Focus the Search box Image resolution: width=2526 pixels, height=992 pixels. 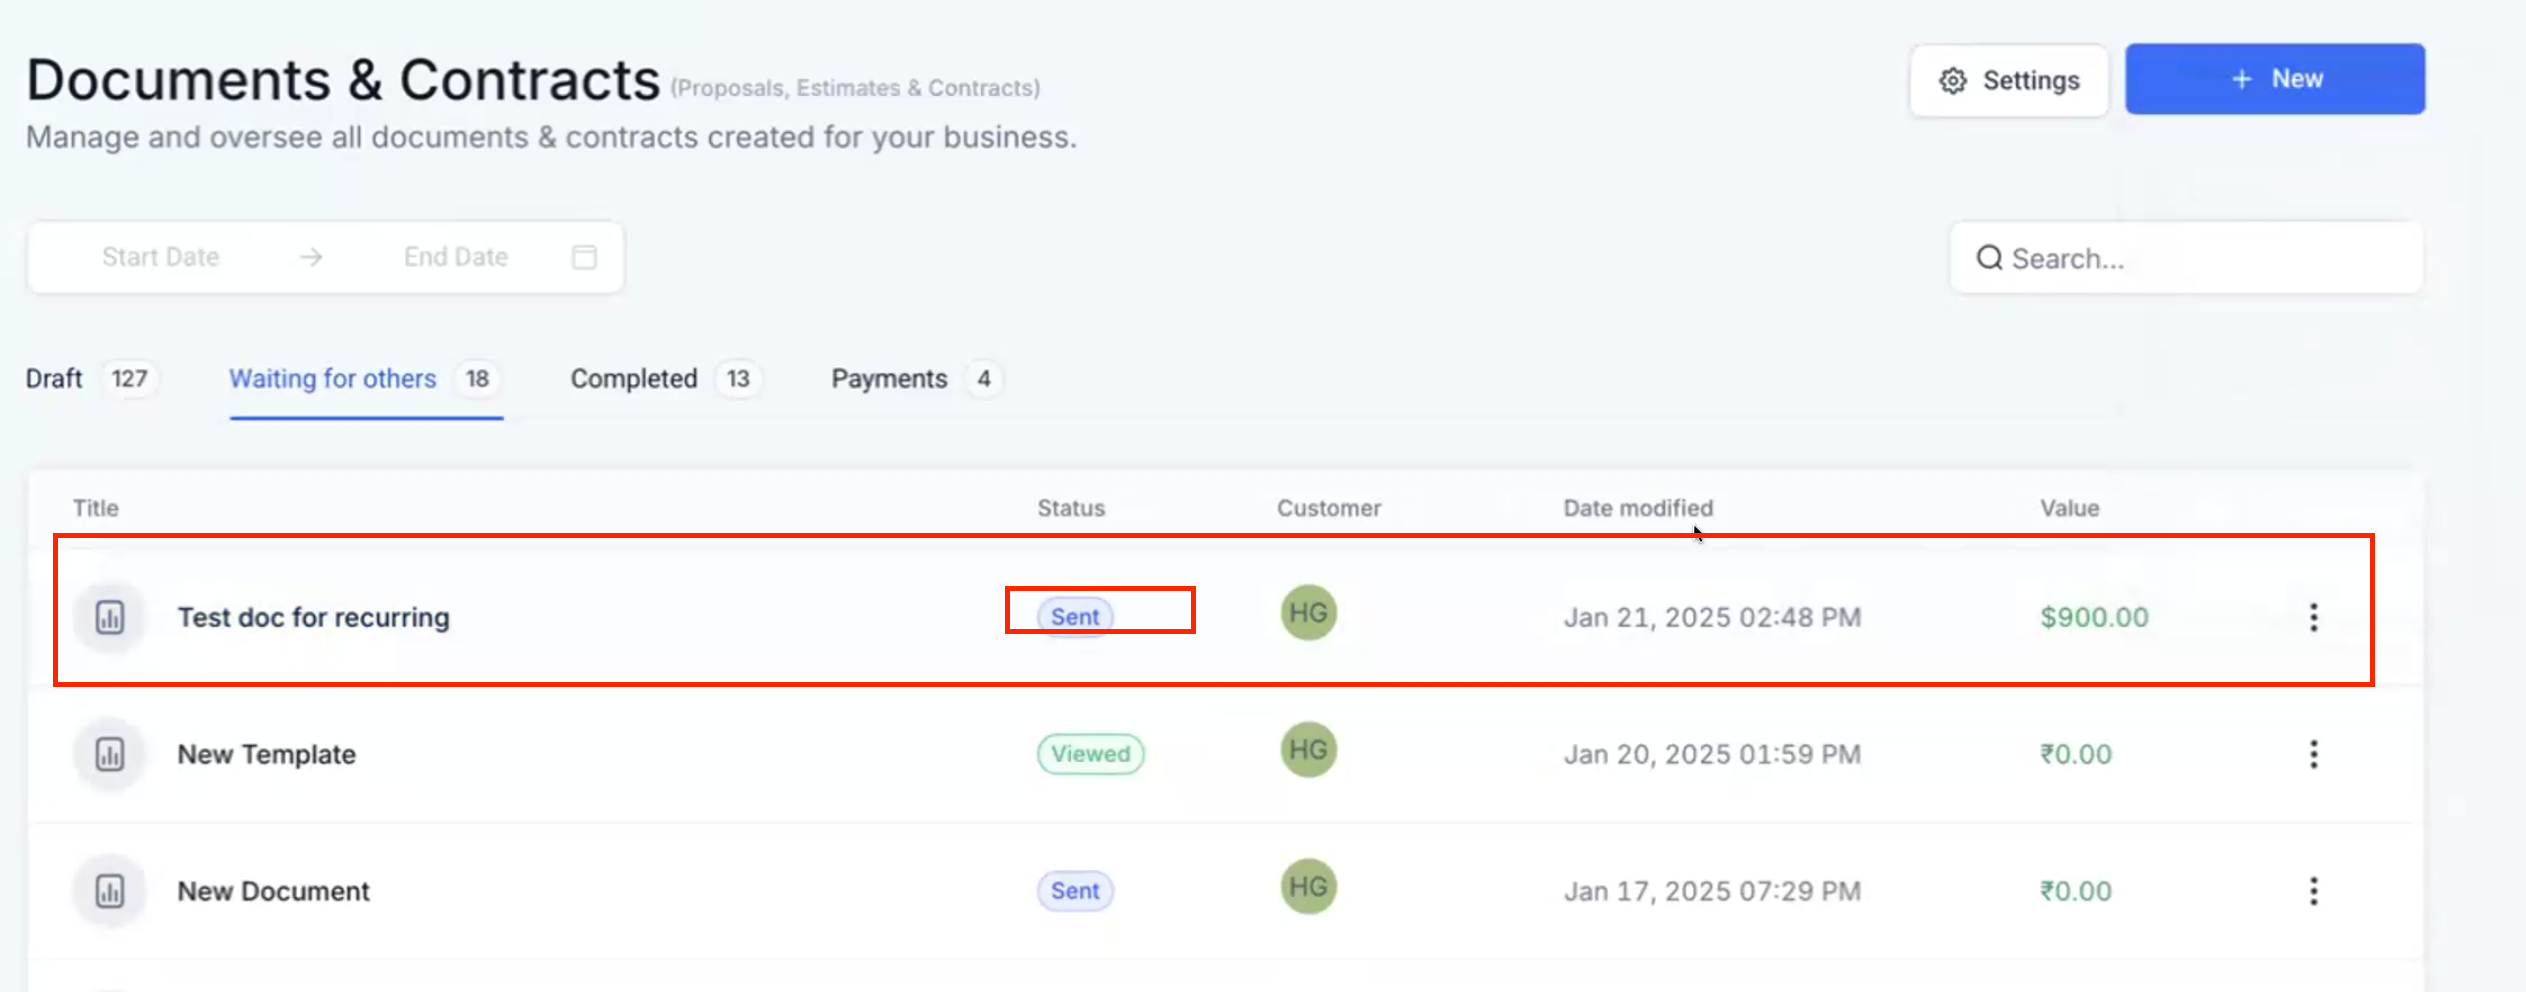(2186, 258)
